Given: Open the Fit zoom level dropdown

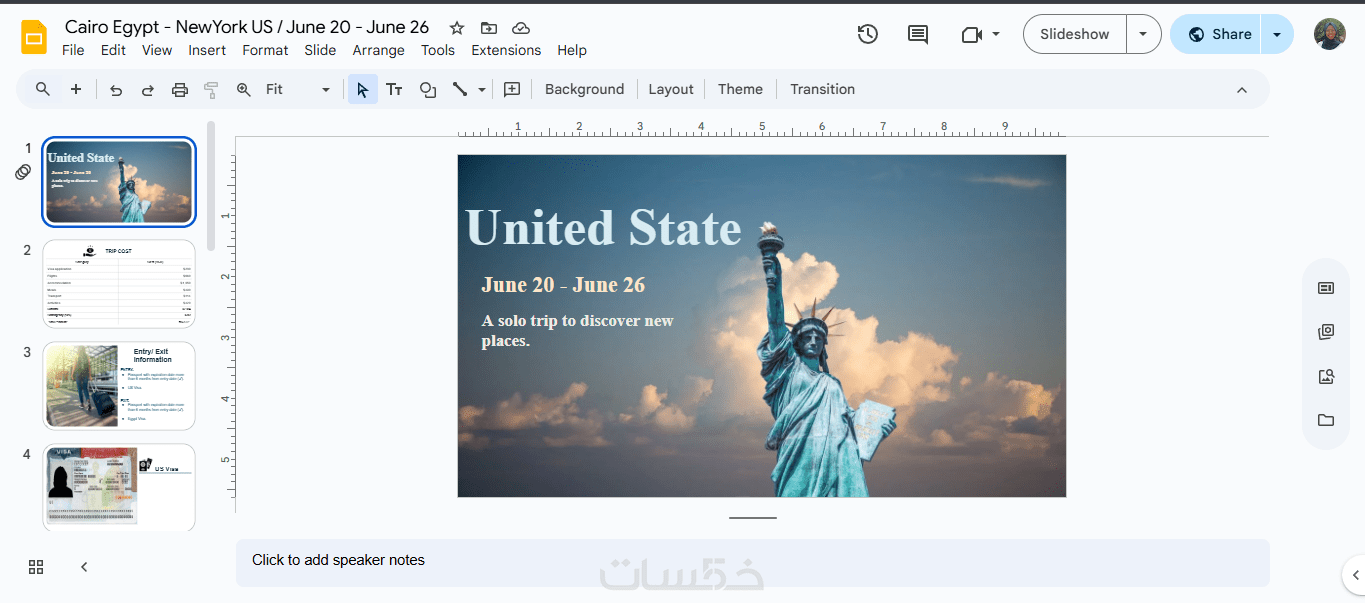Looking at the screenshot, I should (298, 89).
